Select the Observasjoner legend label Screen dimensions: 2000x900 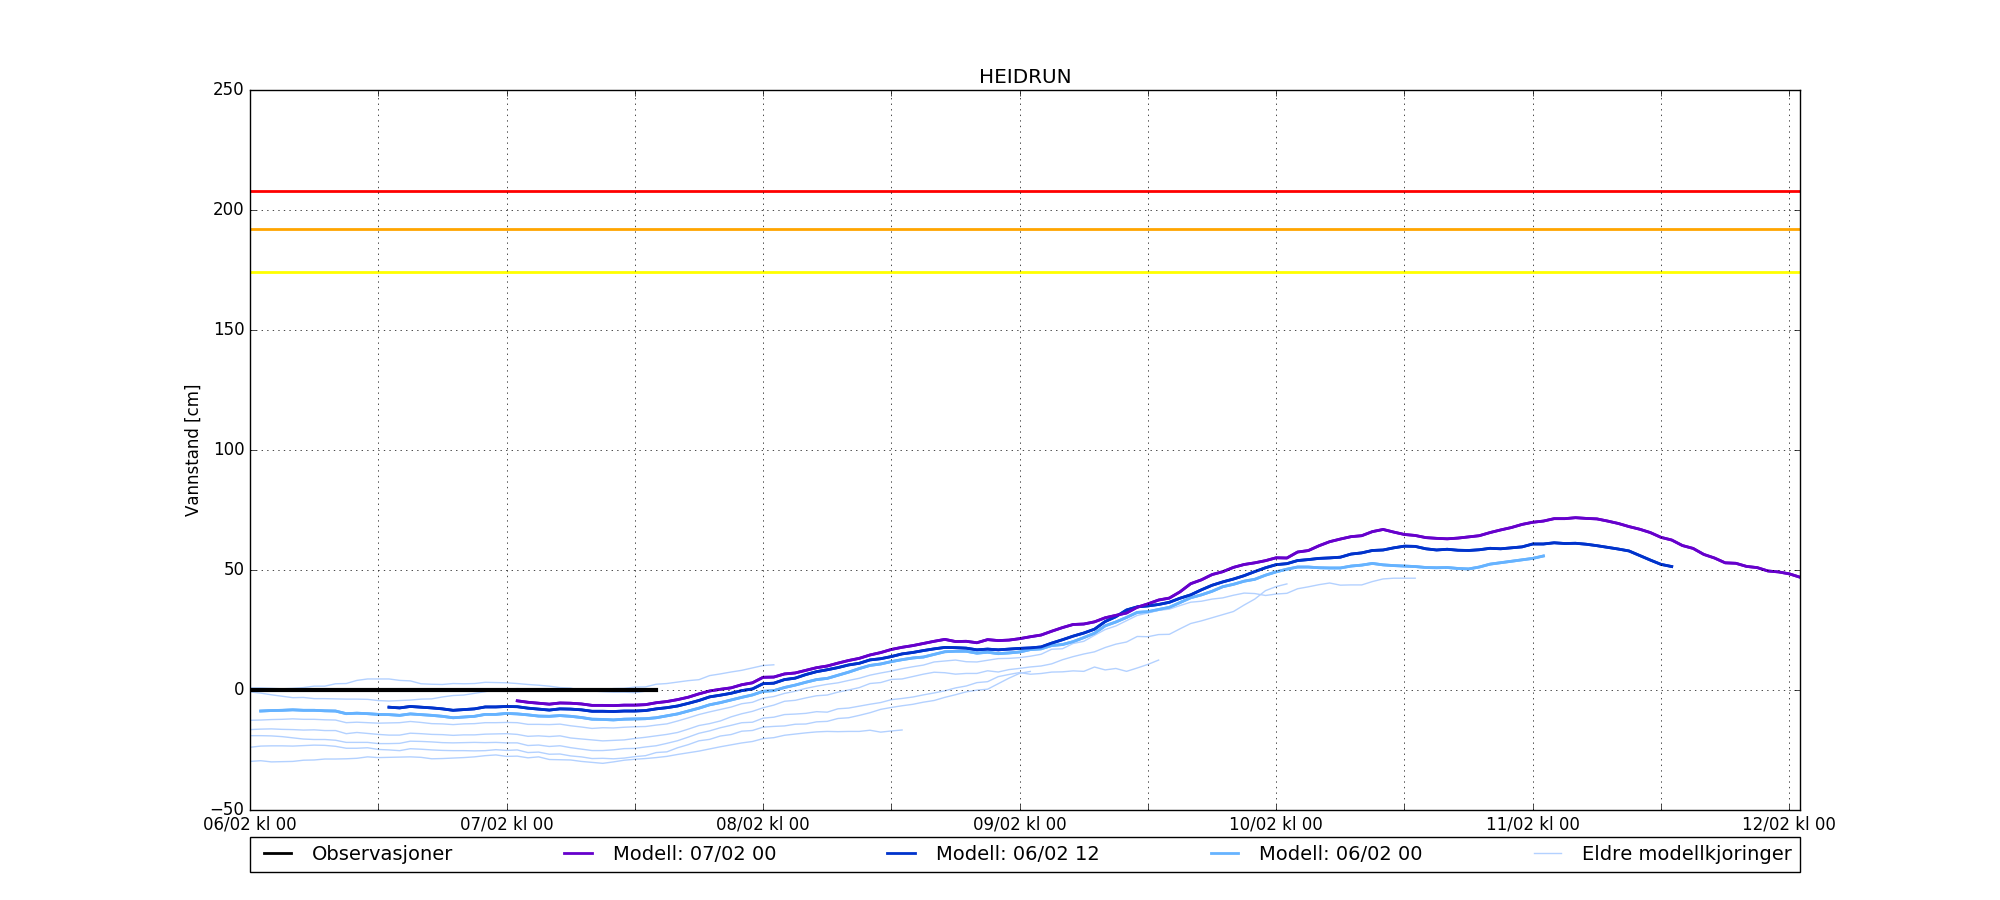(381, 854)
